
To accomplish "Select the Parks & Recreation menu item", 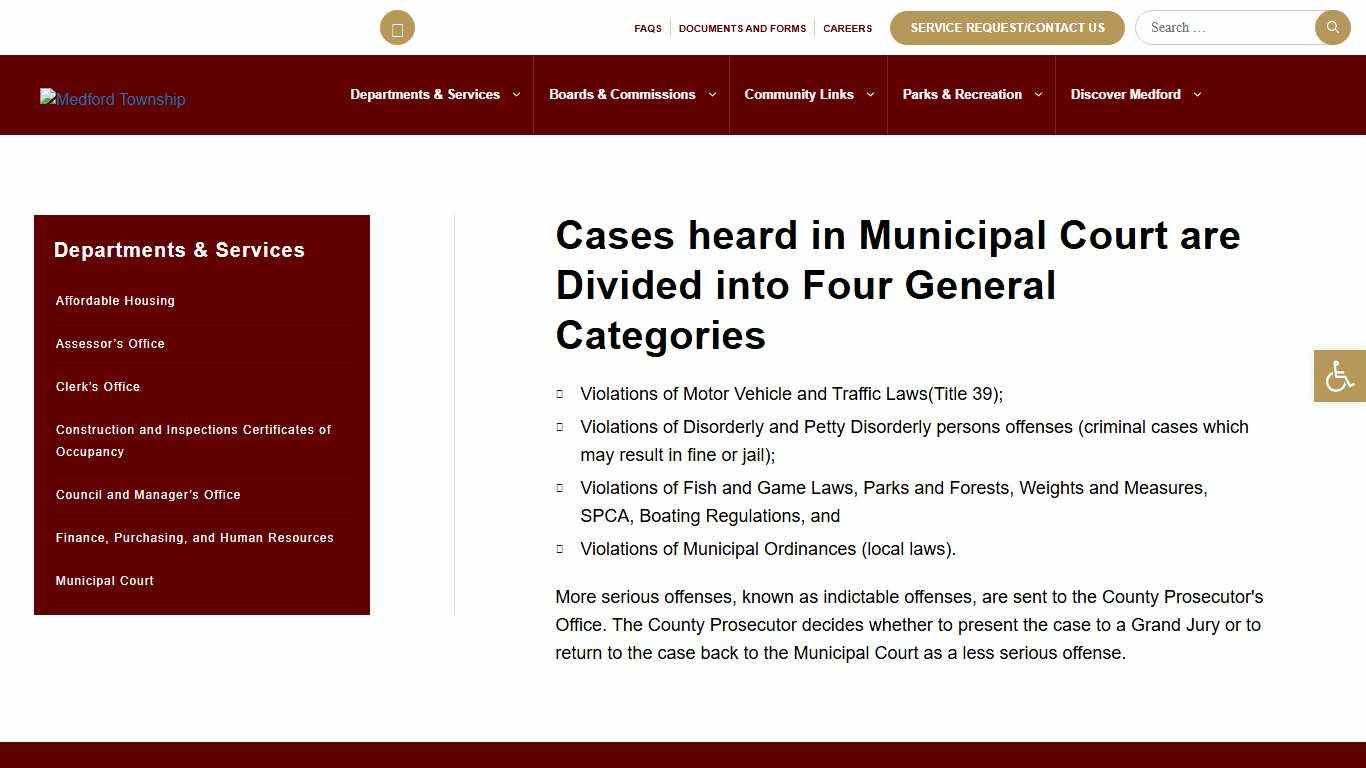I will coord(964,94).
